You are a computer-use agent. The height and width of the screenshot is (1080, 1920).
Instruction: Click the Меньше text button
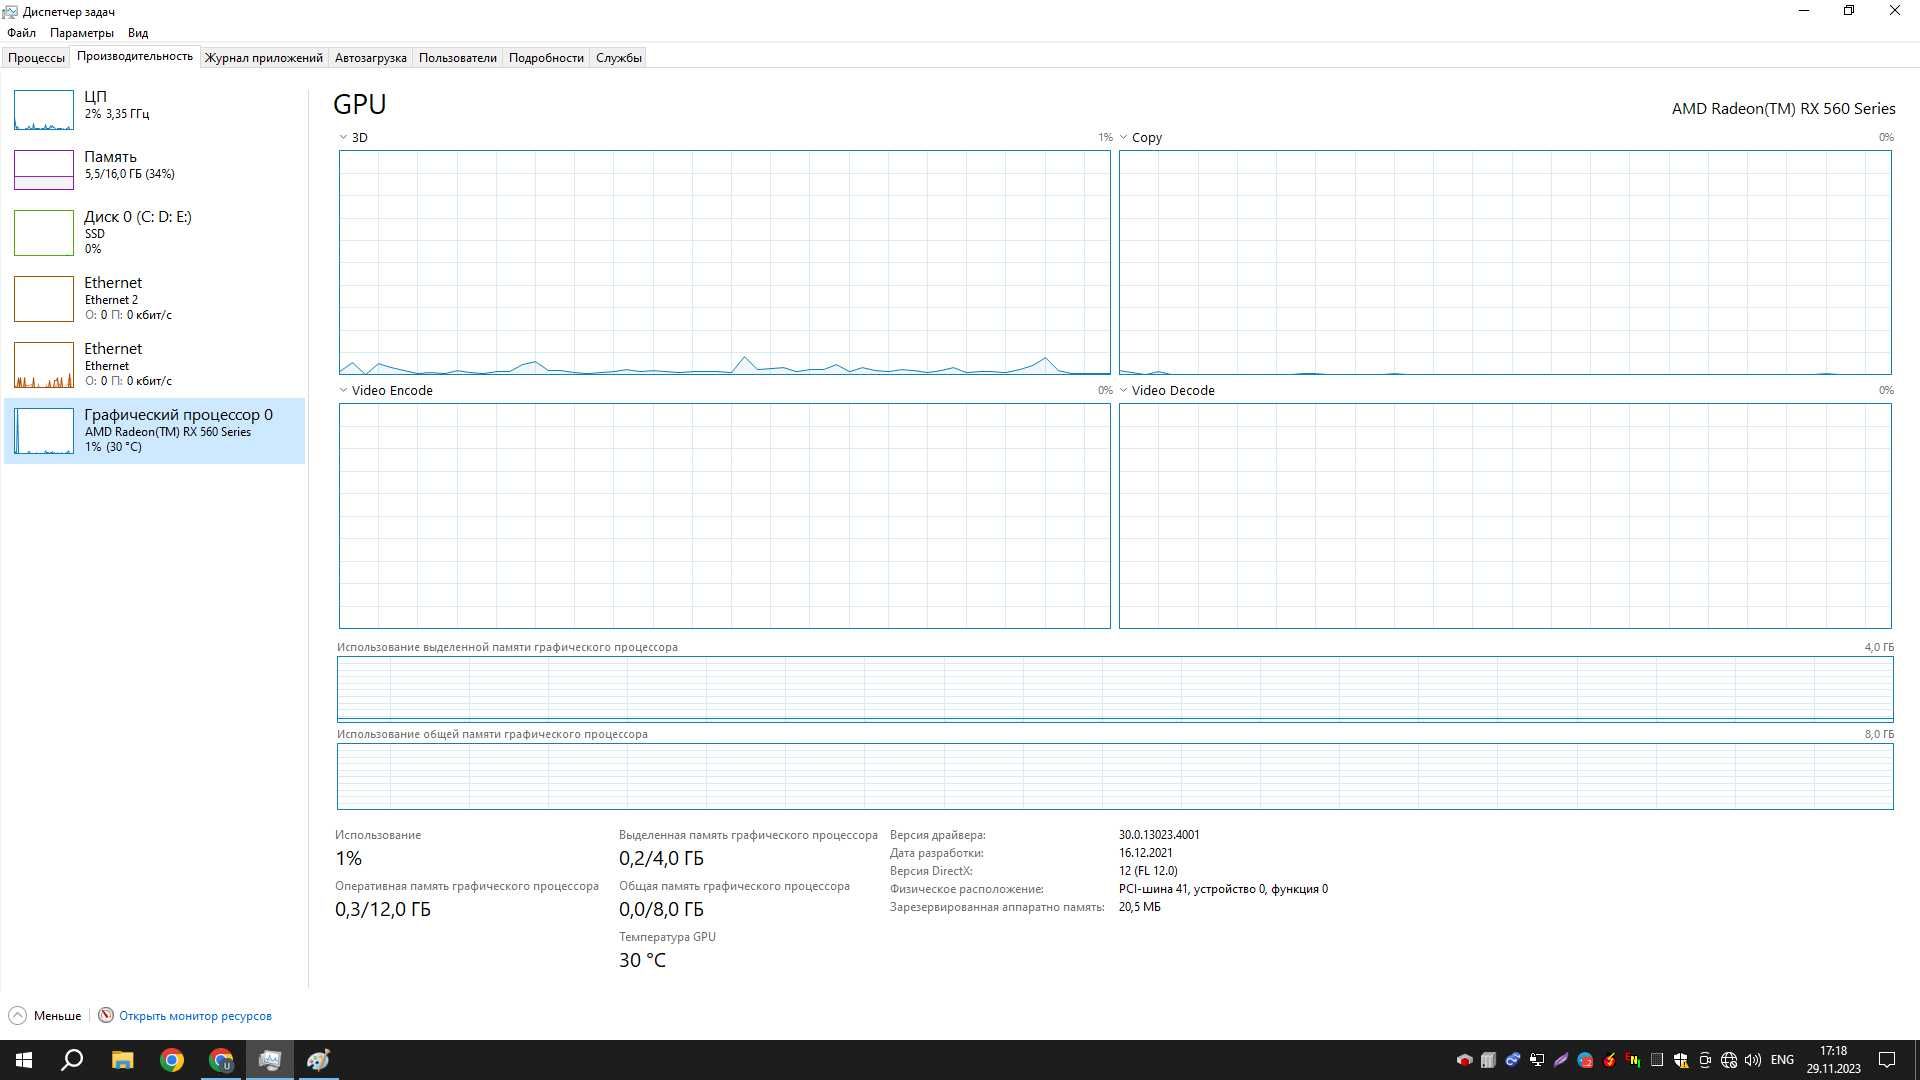(x=57, y=1016)
